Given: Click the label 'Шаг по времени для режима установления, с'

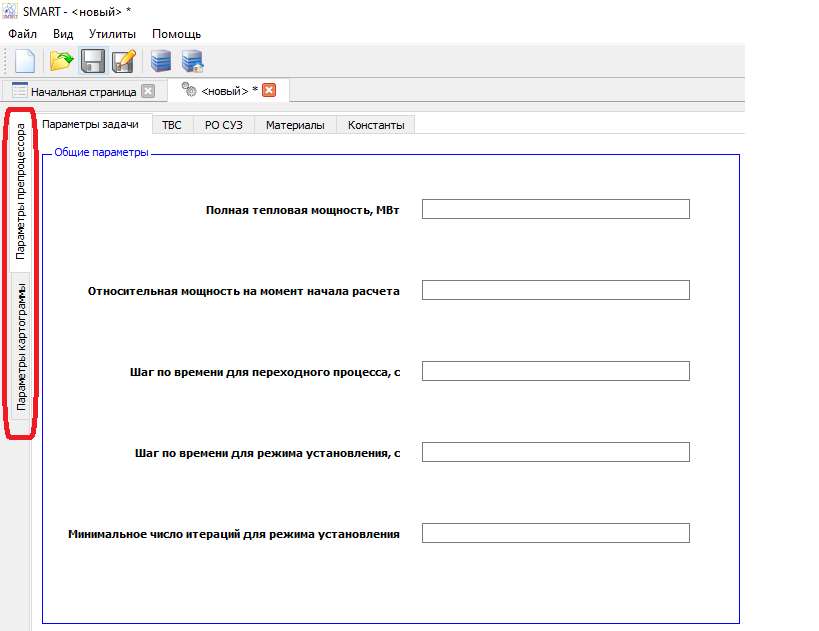Looking at the screenshot, I should 267,453.
